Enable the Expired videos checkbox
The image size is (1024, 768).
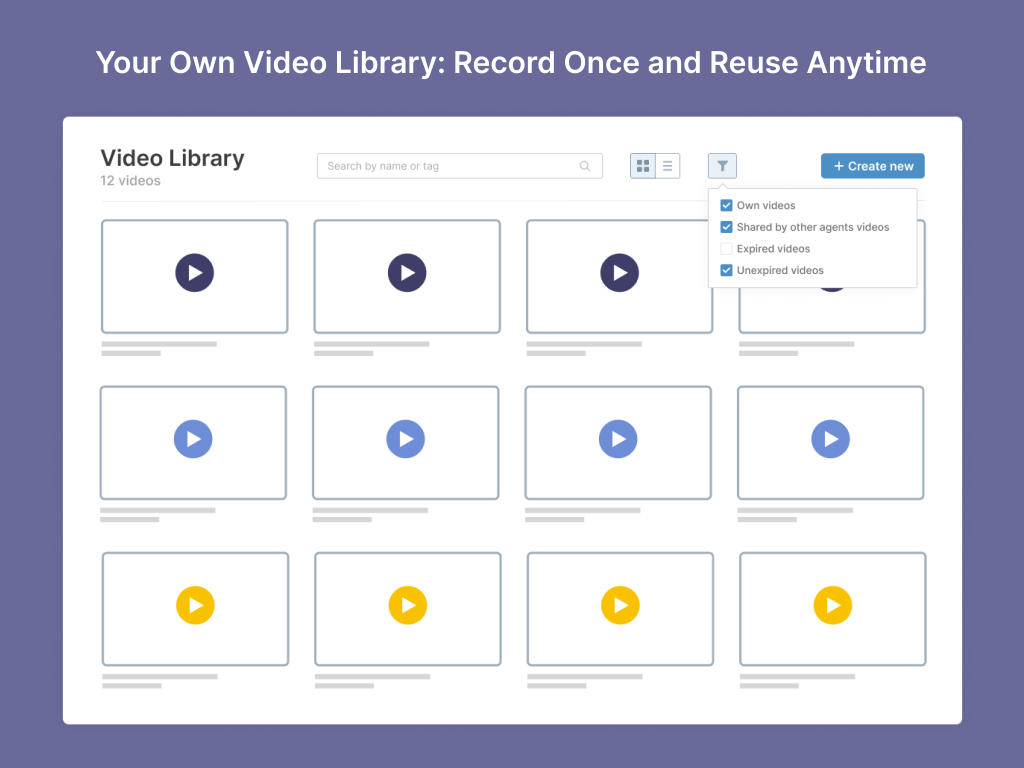[727, 249]
